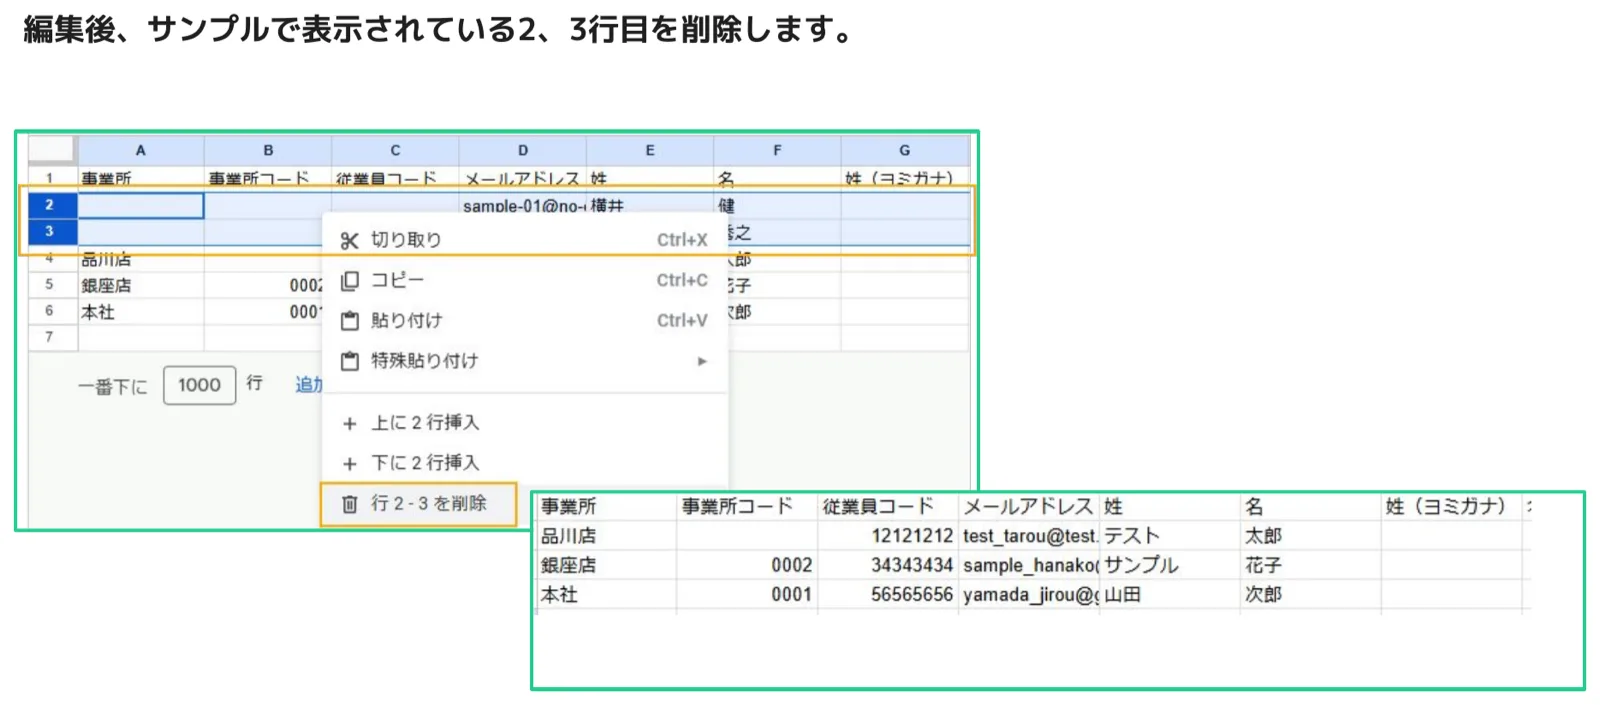Select column G header
Viewport: 1600px width, 705px height.
pyautogui.click(x=905, y=150)
